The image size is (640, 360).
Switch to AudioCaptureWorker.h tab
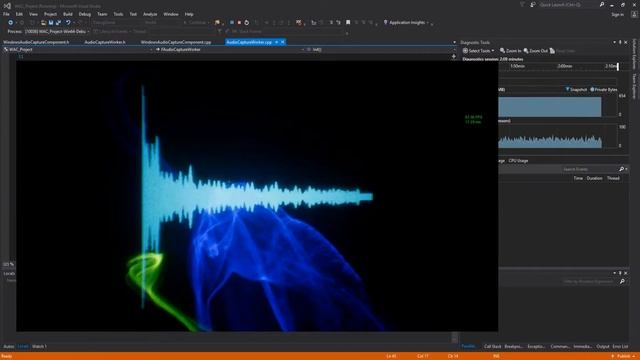point(105,42)
